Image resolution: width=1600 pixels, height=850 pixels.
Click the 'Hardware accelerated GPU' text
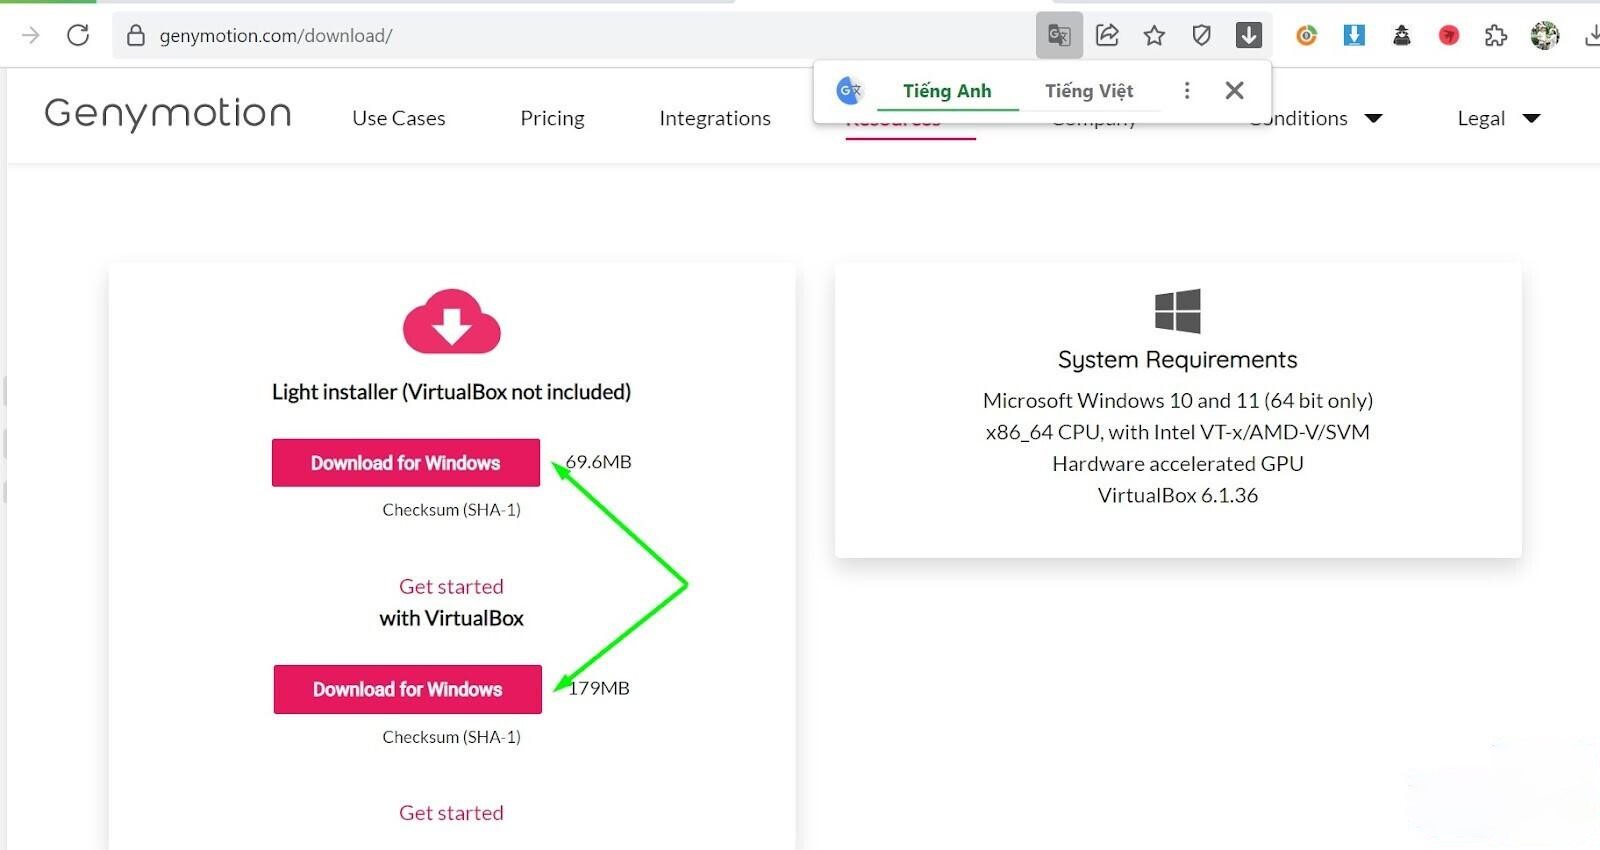coord(1178,464)
